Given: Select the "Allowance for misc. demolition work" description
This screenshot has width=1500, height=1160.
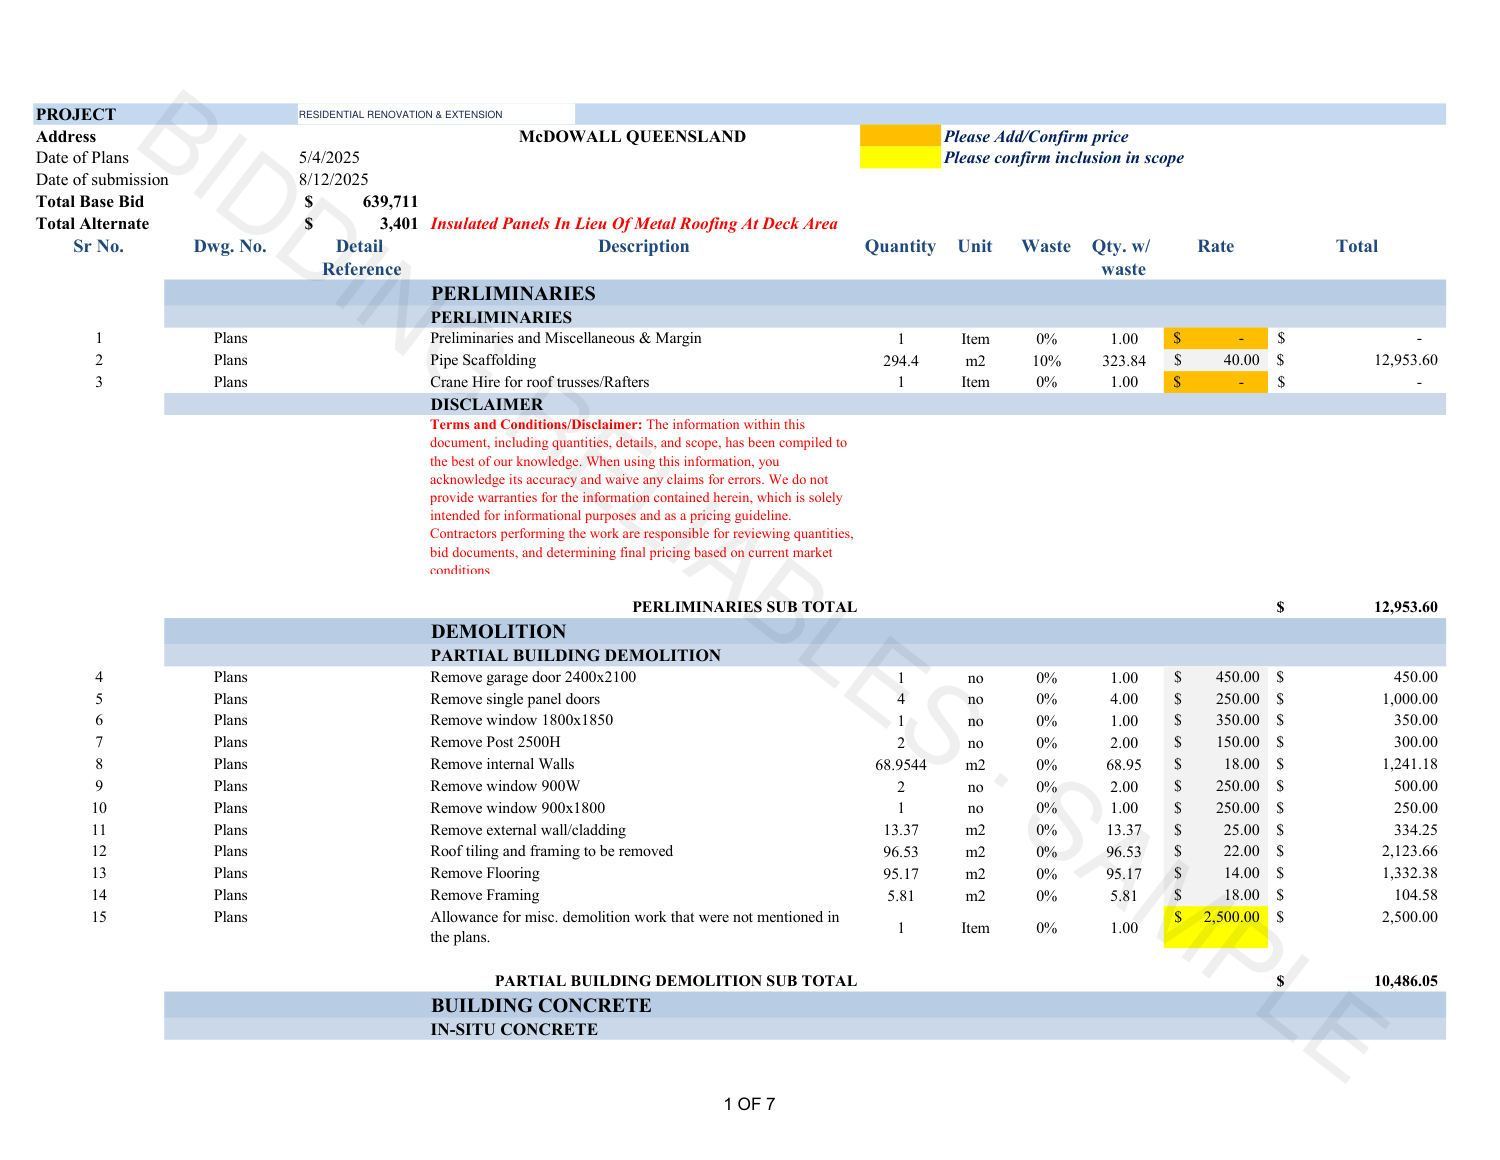Looking at the screenshot, I should tap(635, 927).
